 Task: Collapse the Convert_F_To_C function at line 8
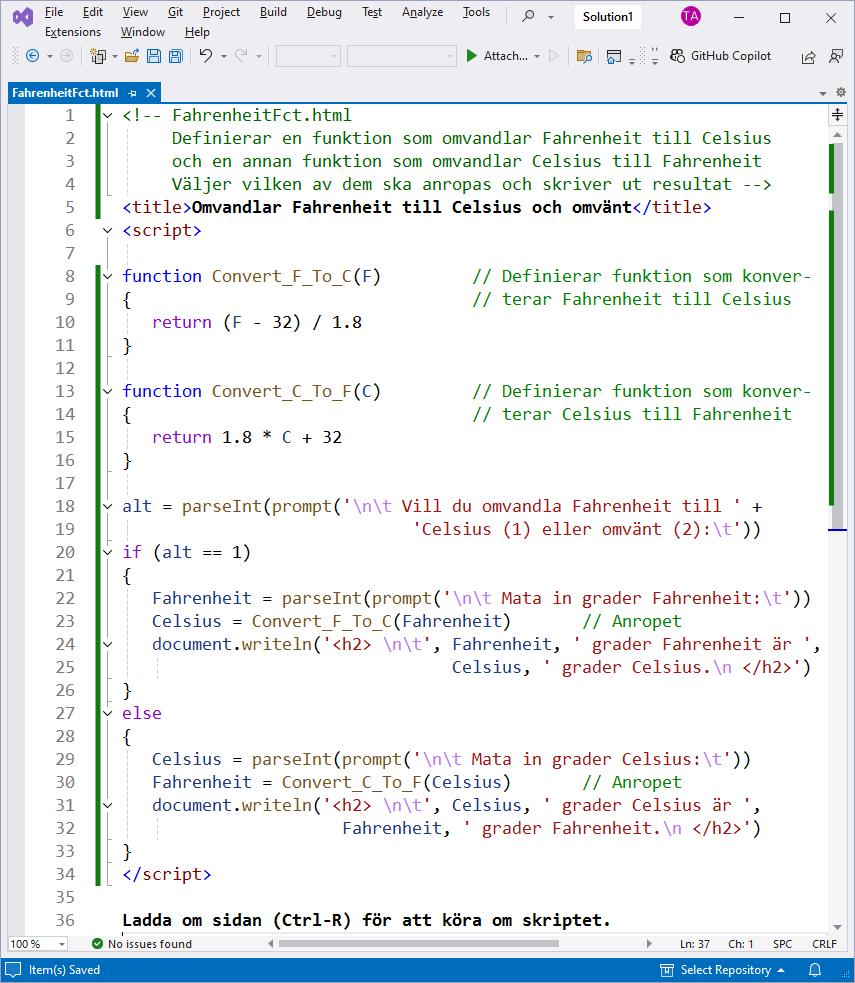tap(108, 277)
